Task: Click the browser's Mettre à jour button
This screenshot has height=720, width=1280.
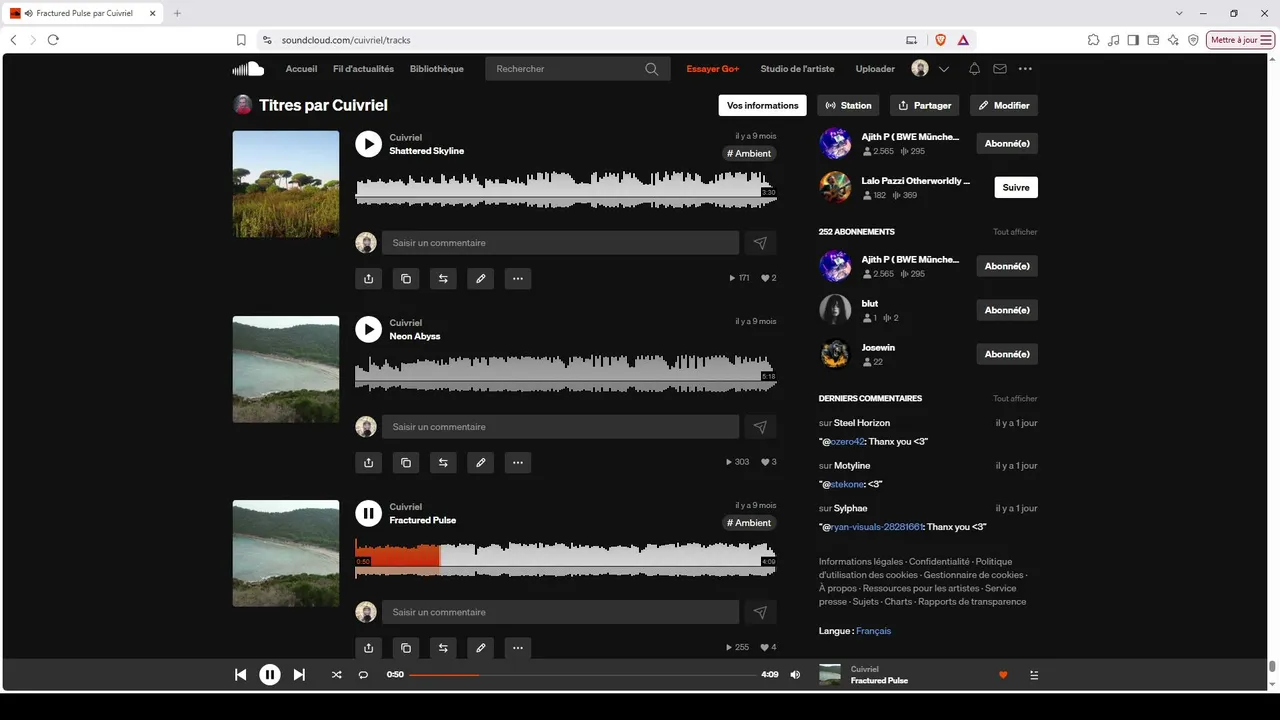Action: coord(1241,40)
